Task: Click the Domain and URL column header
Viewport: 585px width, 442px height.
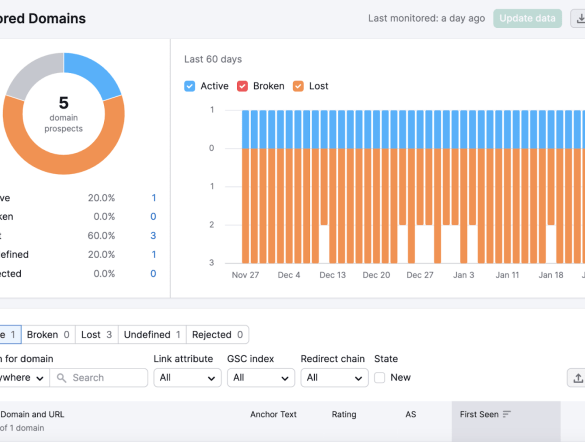Action: click(x=32, y=414)
